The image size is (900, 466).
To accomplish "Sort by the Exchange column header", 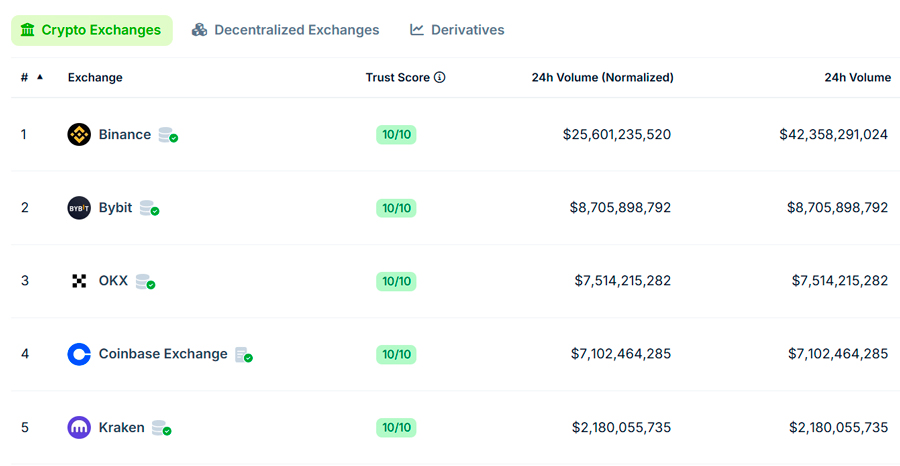I will [95, 77].
